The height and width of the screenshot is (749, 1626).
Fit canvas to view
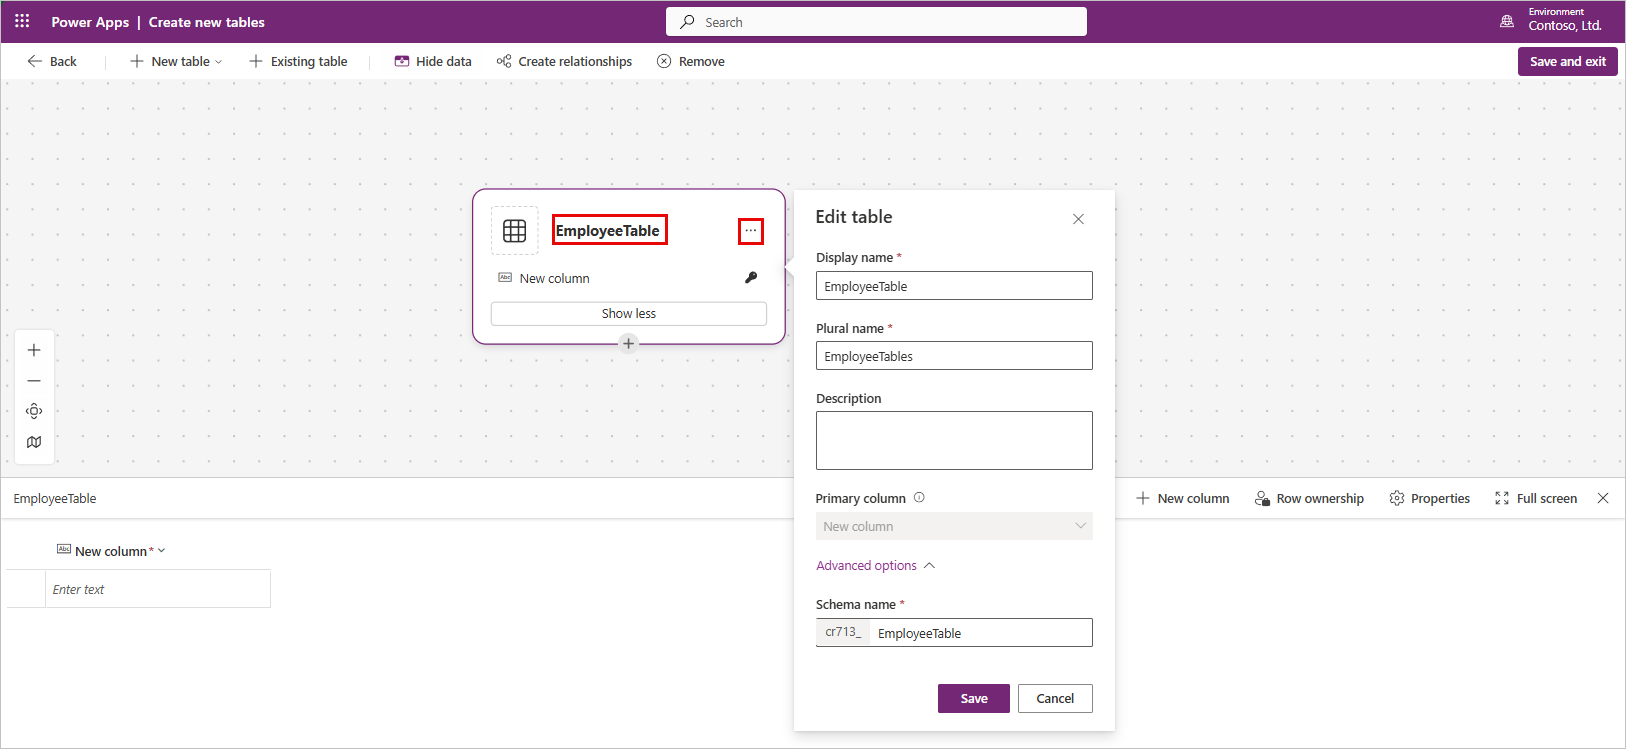click(x=34, y=411)
